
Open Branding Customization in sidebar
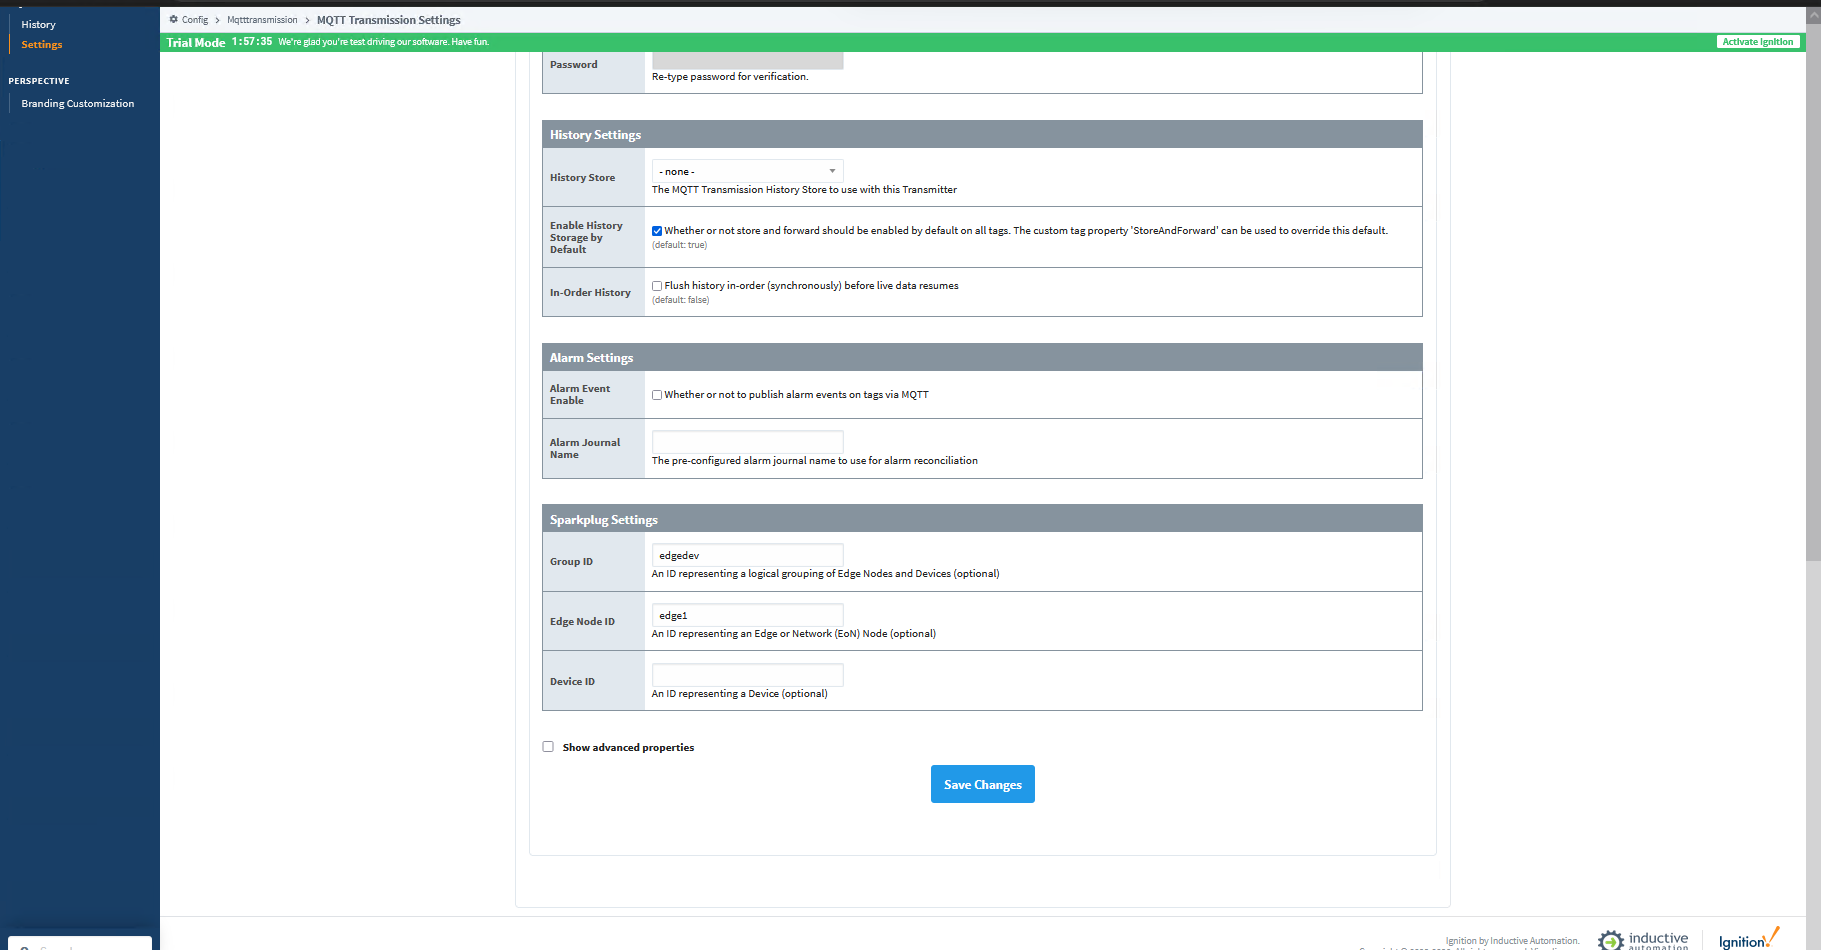(78, 103)
